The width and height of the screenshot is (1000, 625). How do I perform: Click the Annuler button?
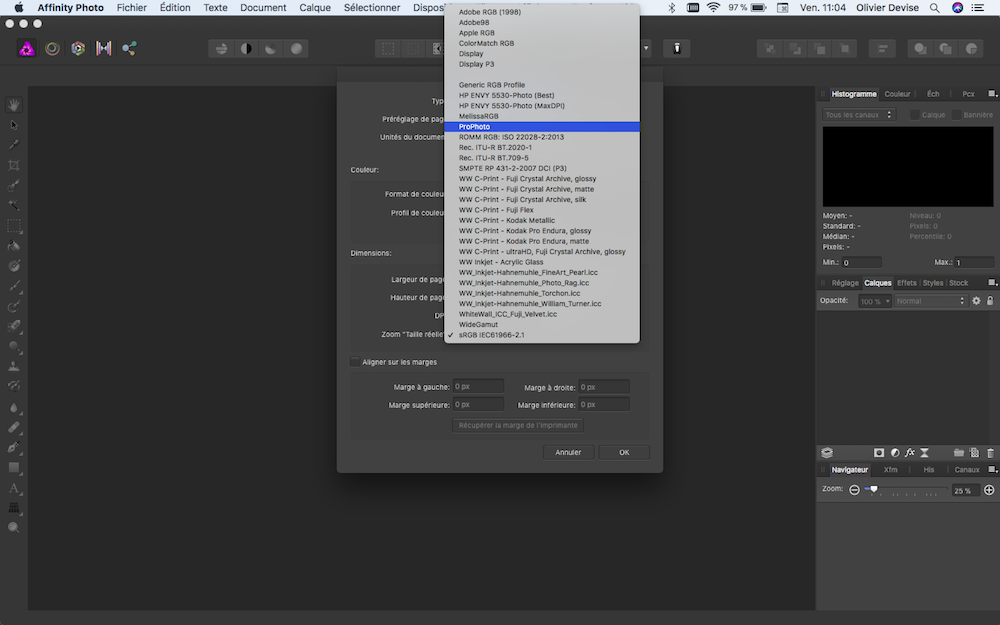click(x=568, y=452)
